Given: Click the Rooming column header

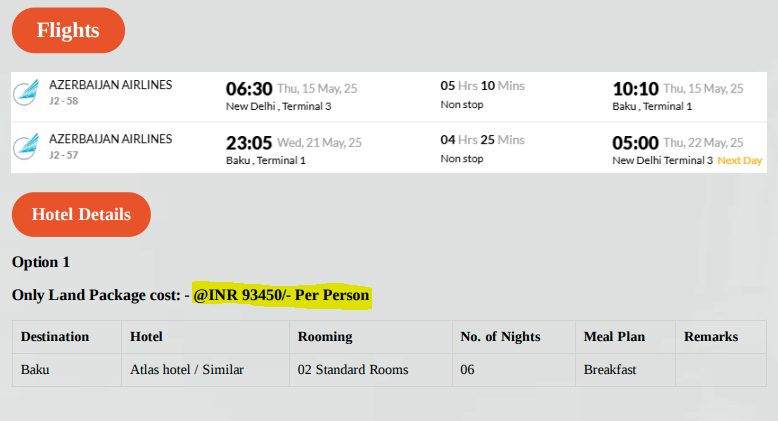Looking at the screenshot, I should 325,337.
